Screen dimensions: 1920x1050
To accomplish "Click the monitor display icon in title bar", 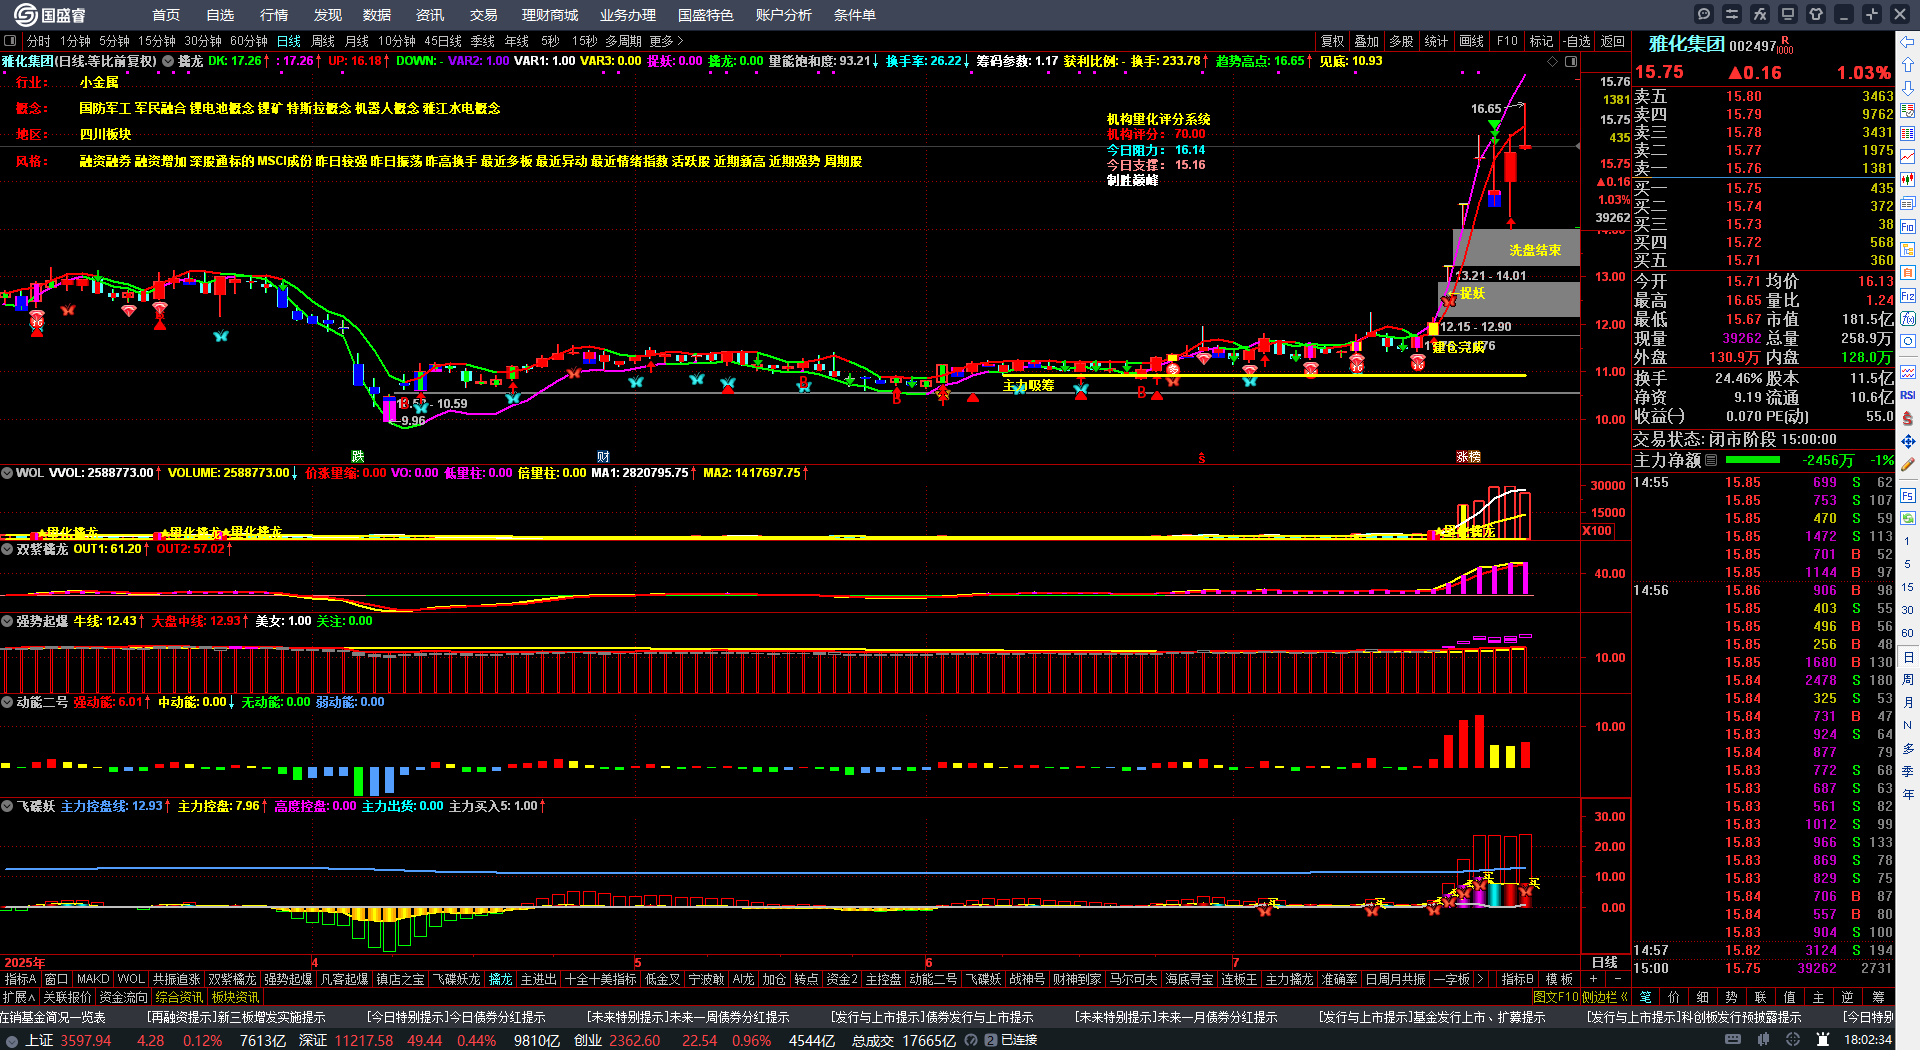I will [x=1788, y=14].
